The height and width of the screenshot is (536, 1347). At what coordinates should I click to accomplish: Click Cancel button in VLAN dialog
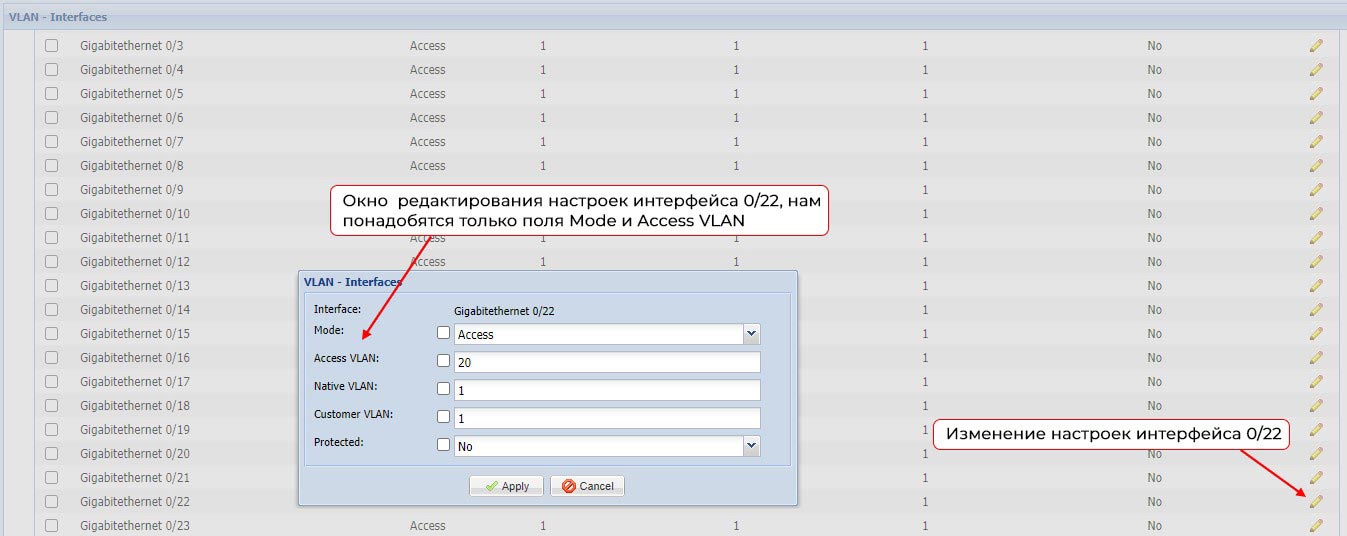coord(588,486)
